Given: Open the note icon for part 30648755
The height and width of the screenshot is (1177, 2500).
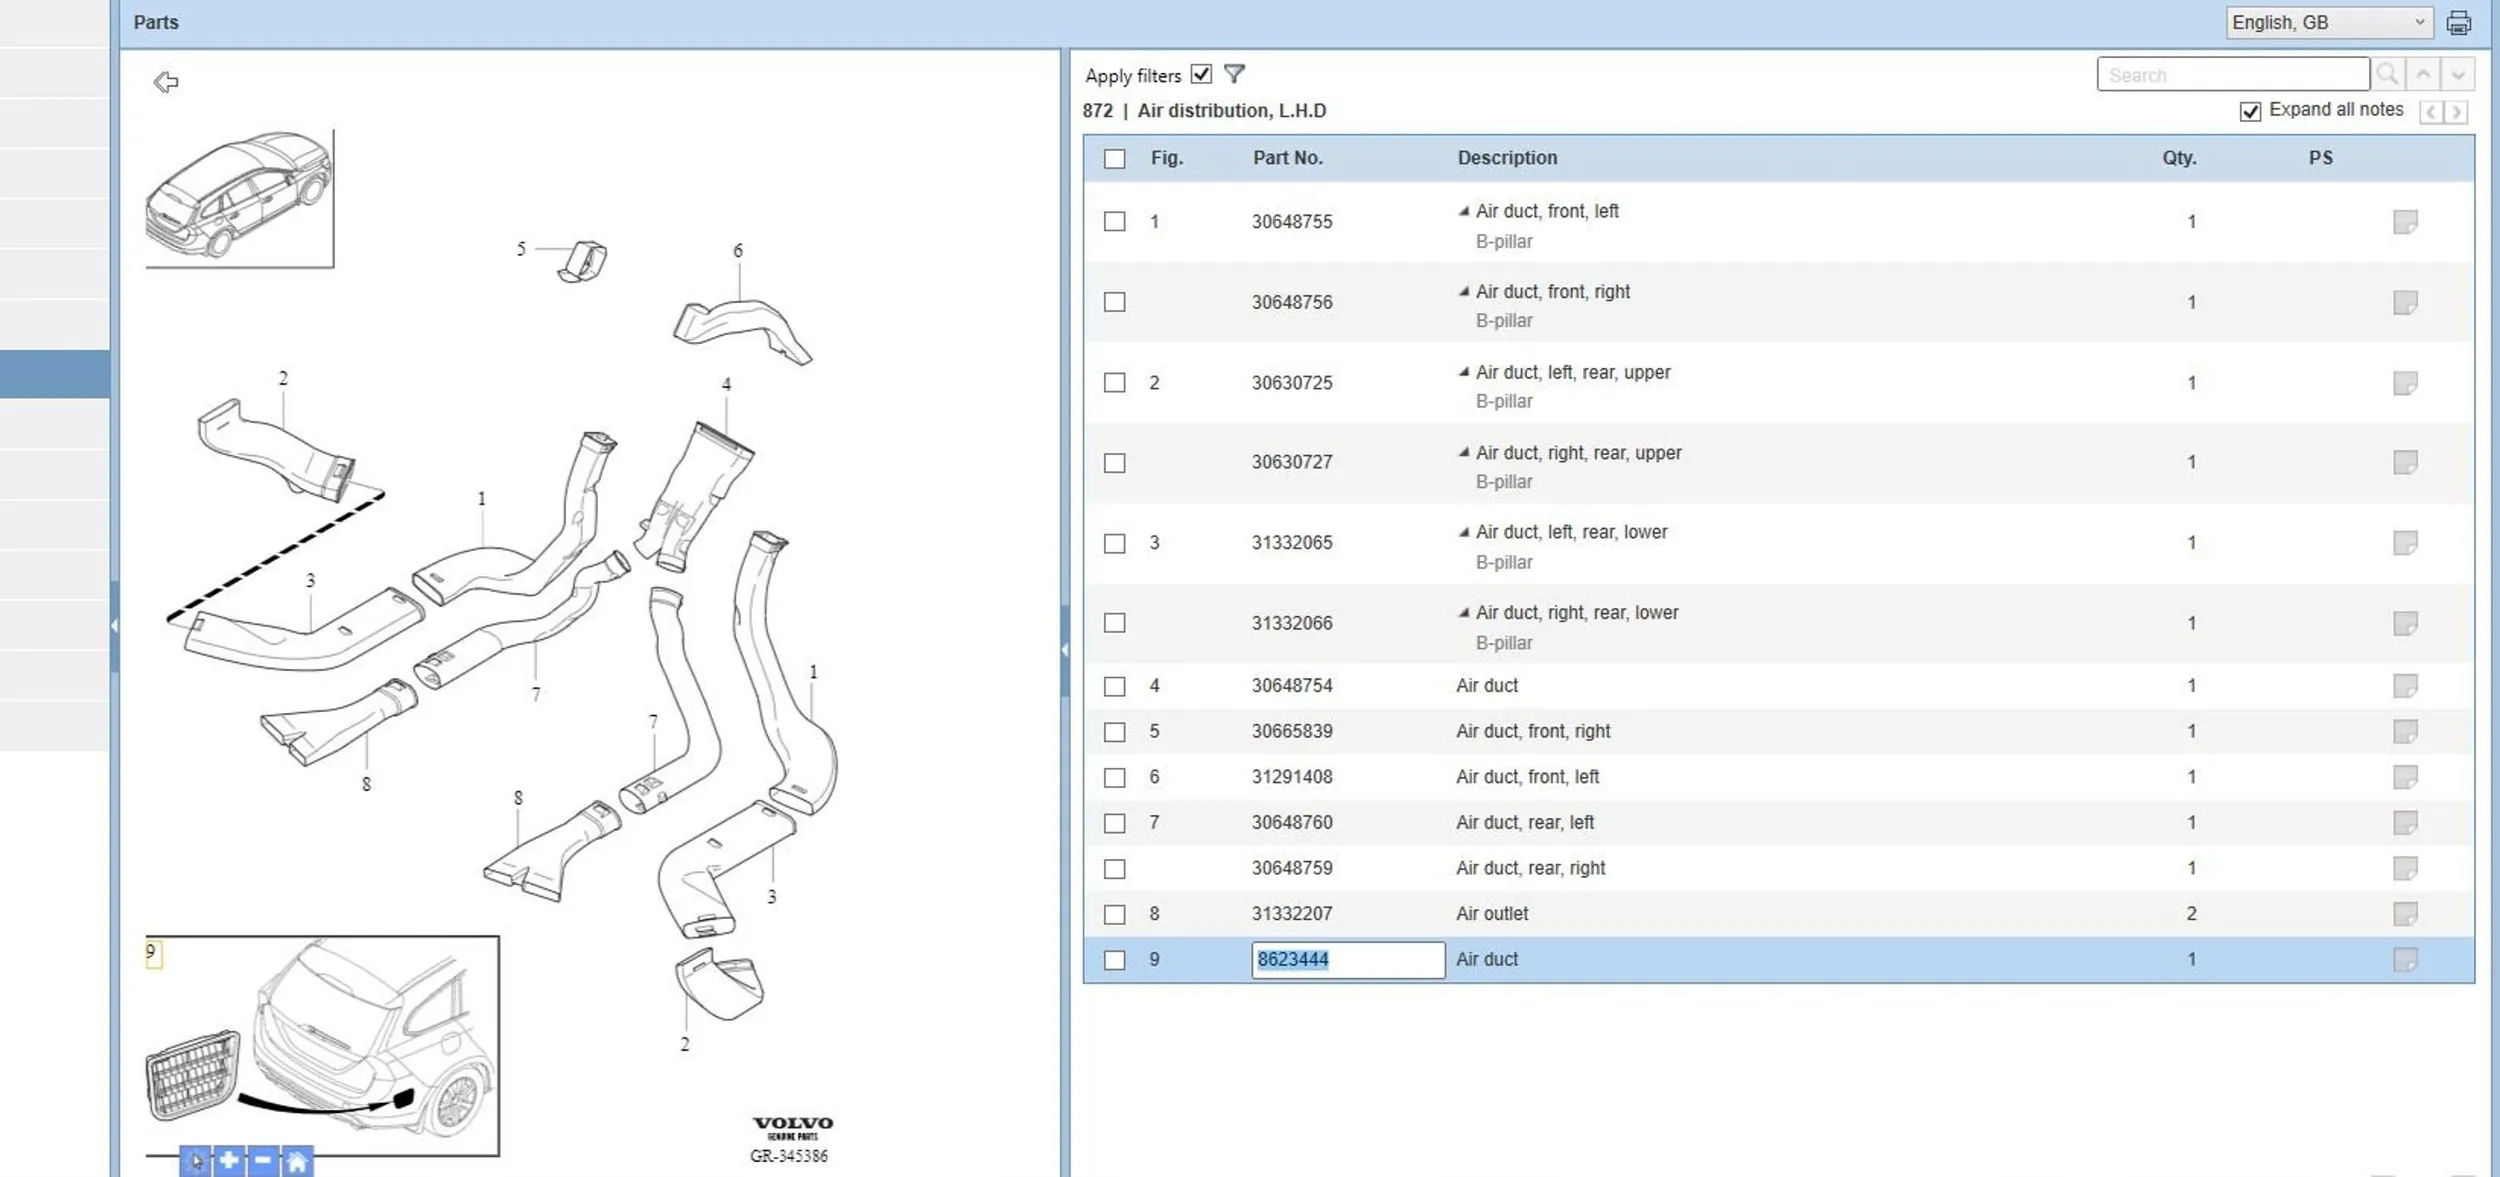Looking at the screenshot, I should point(2405,221).
